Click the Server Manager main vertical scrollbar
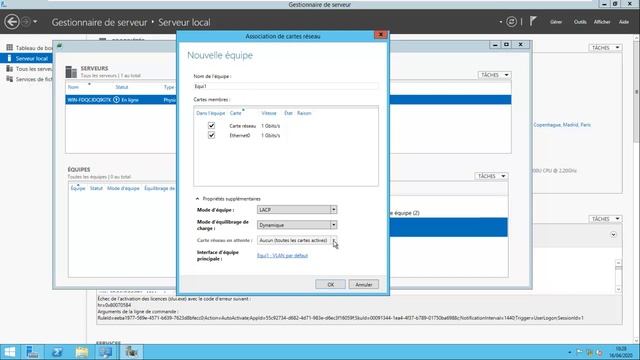 coord(636,91)
